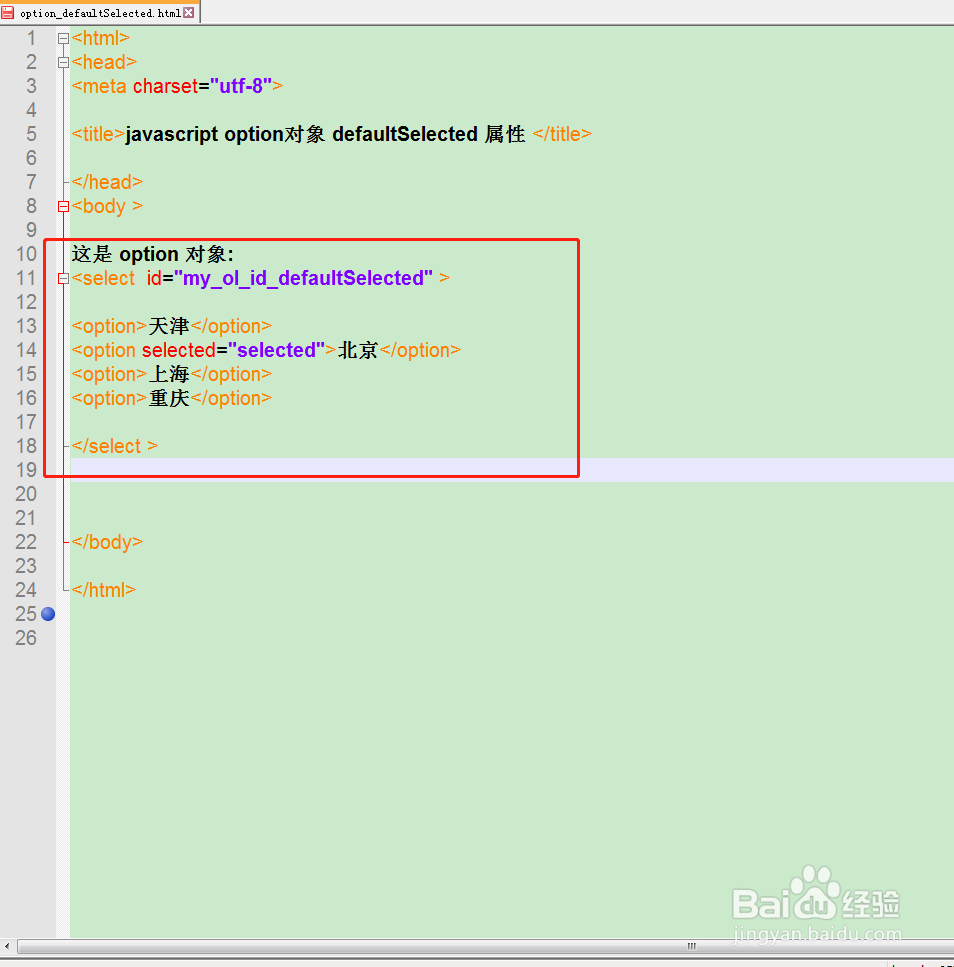
Task: Click the horizontal scrollbar thumb
Action: (486, 946)
